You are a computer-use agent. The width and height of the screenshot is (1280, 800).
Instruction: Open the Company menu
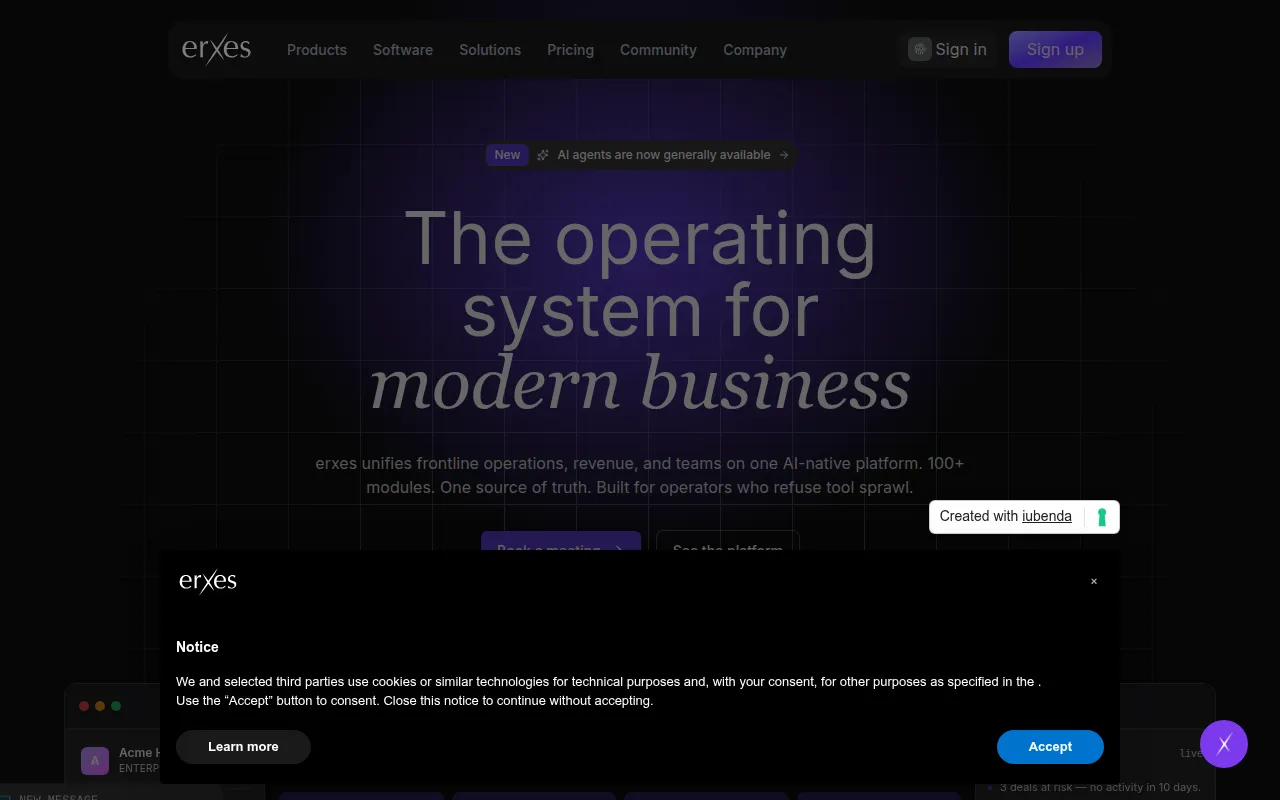pyautogui.click(x=755, y=50)
